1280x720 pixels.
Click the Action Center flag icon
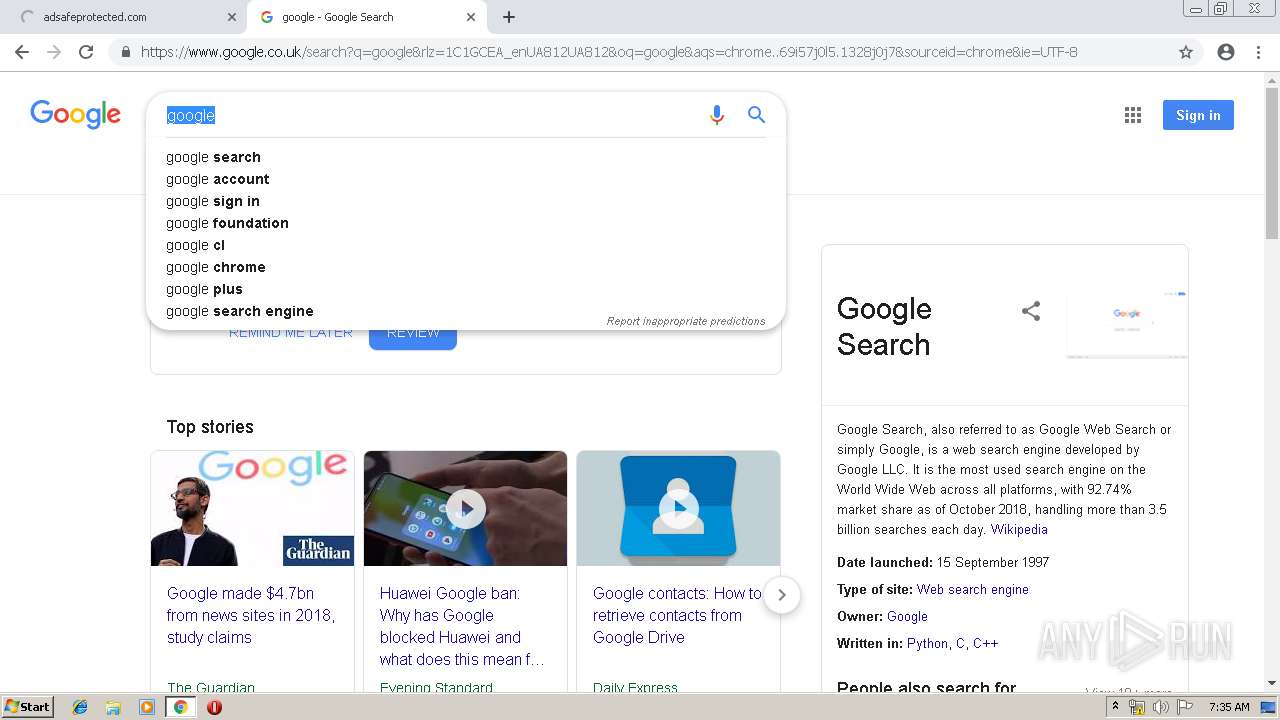1185,707
